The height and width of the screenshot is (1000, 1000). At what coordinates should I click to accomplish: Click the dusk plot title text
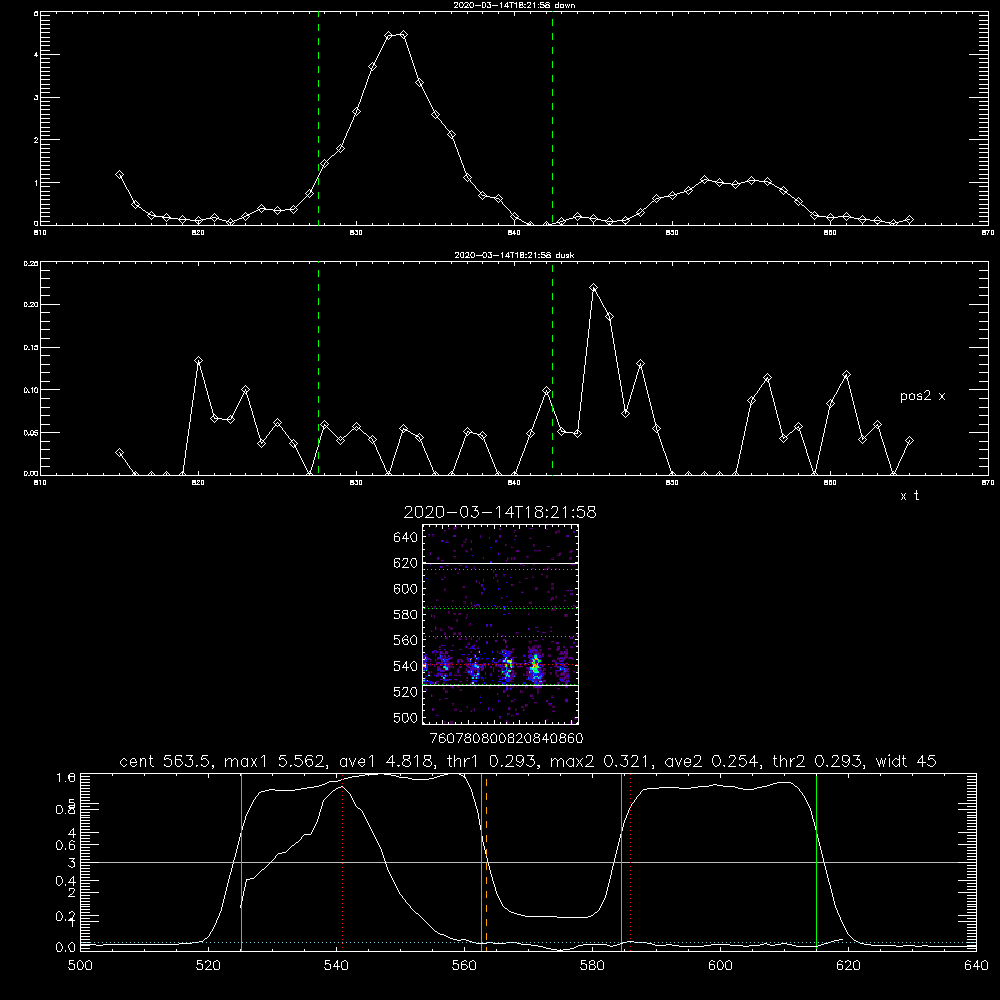[x=514, y=255]
